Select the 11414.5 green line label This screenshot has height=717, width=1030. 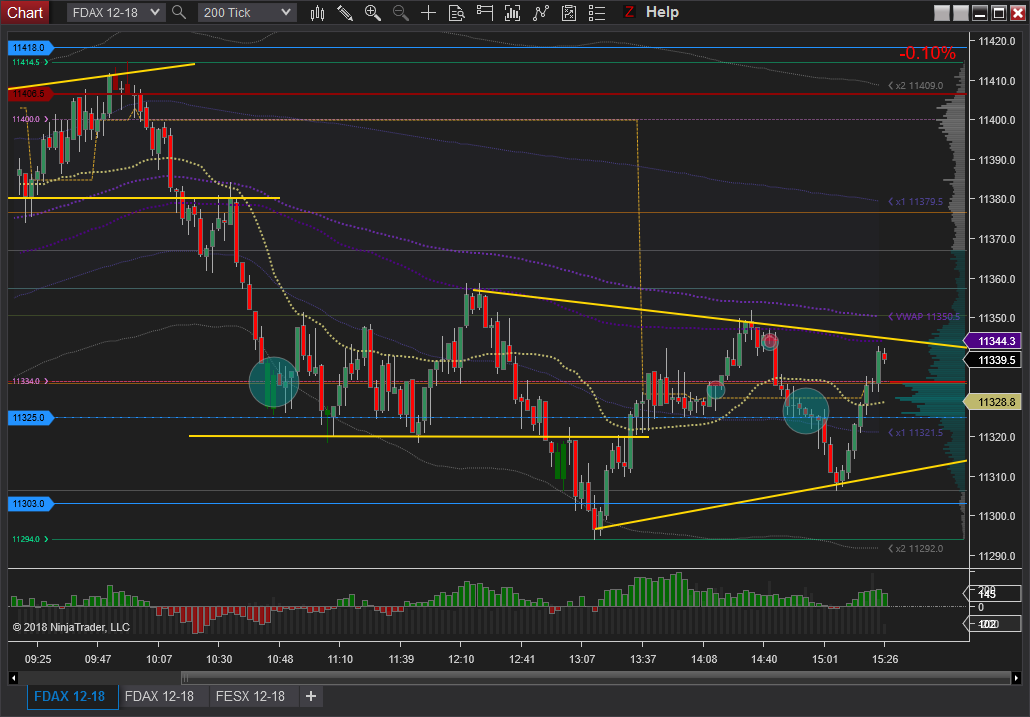(x=29, y=62)
